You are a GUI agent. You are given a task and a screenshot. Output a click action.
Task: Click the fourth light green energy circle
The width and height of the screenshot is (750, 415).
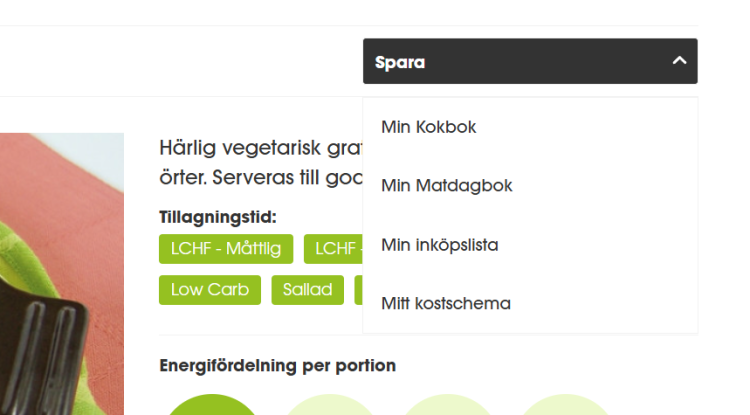565,406
